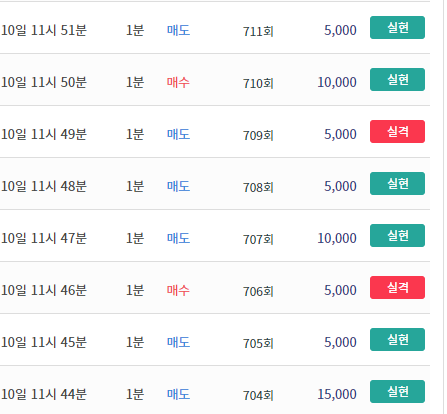Click the timestamp 10일 11시 49분

click(x=44, y=134)
